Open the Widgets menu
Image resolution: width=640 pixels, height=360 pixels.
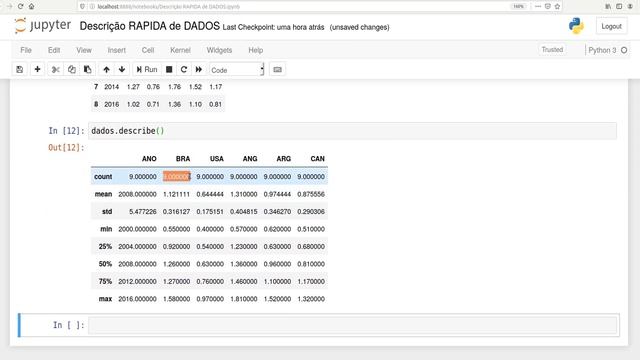219,50
